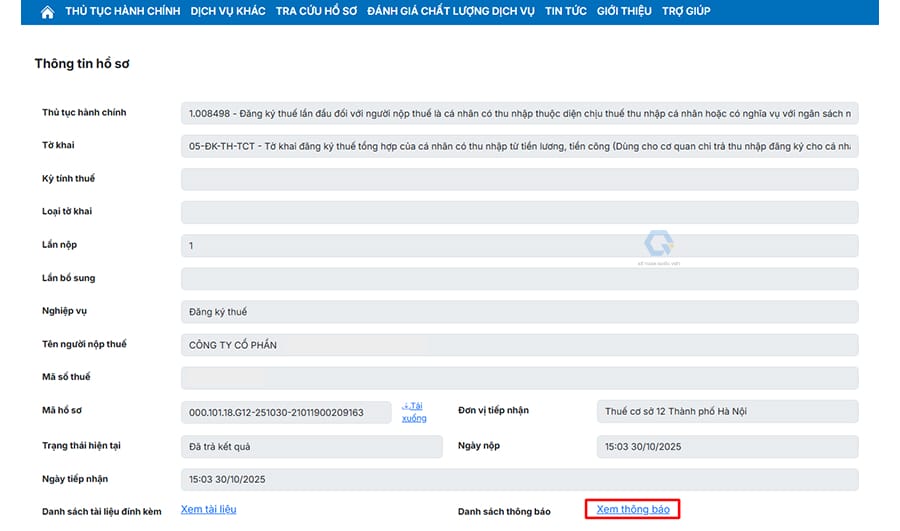Click the Tên người nộp thuế field
The width and height of the screenshot is (900, 531).
[519, 345]
